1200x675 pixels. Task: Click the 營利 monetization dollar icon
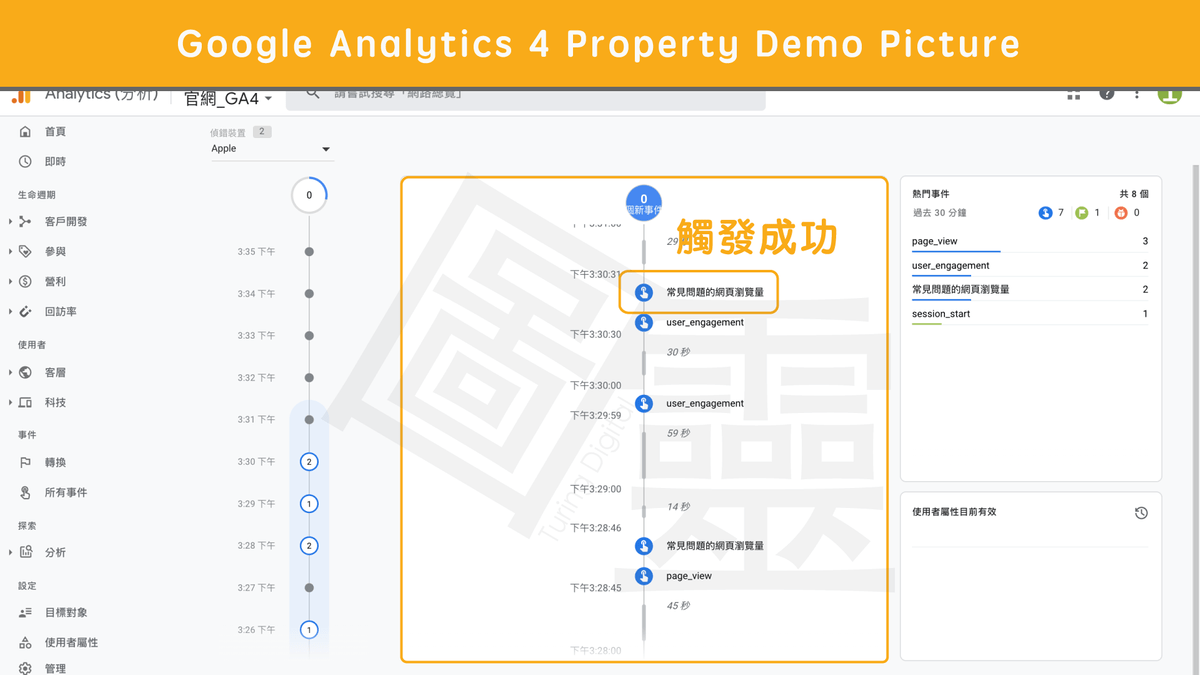click(x=25, y=282)
